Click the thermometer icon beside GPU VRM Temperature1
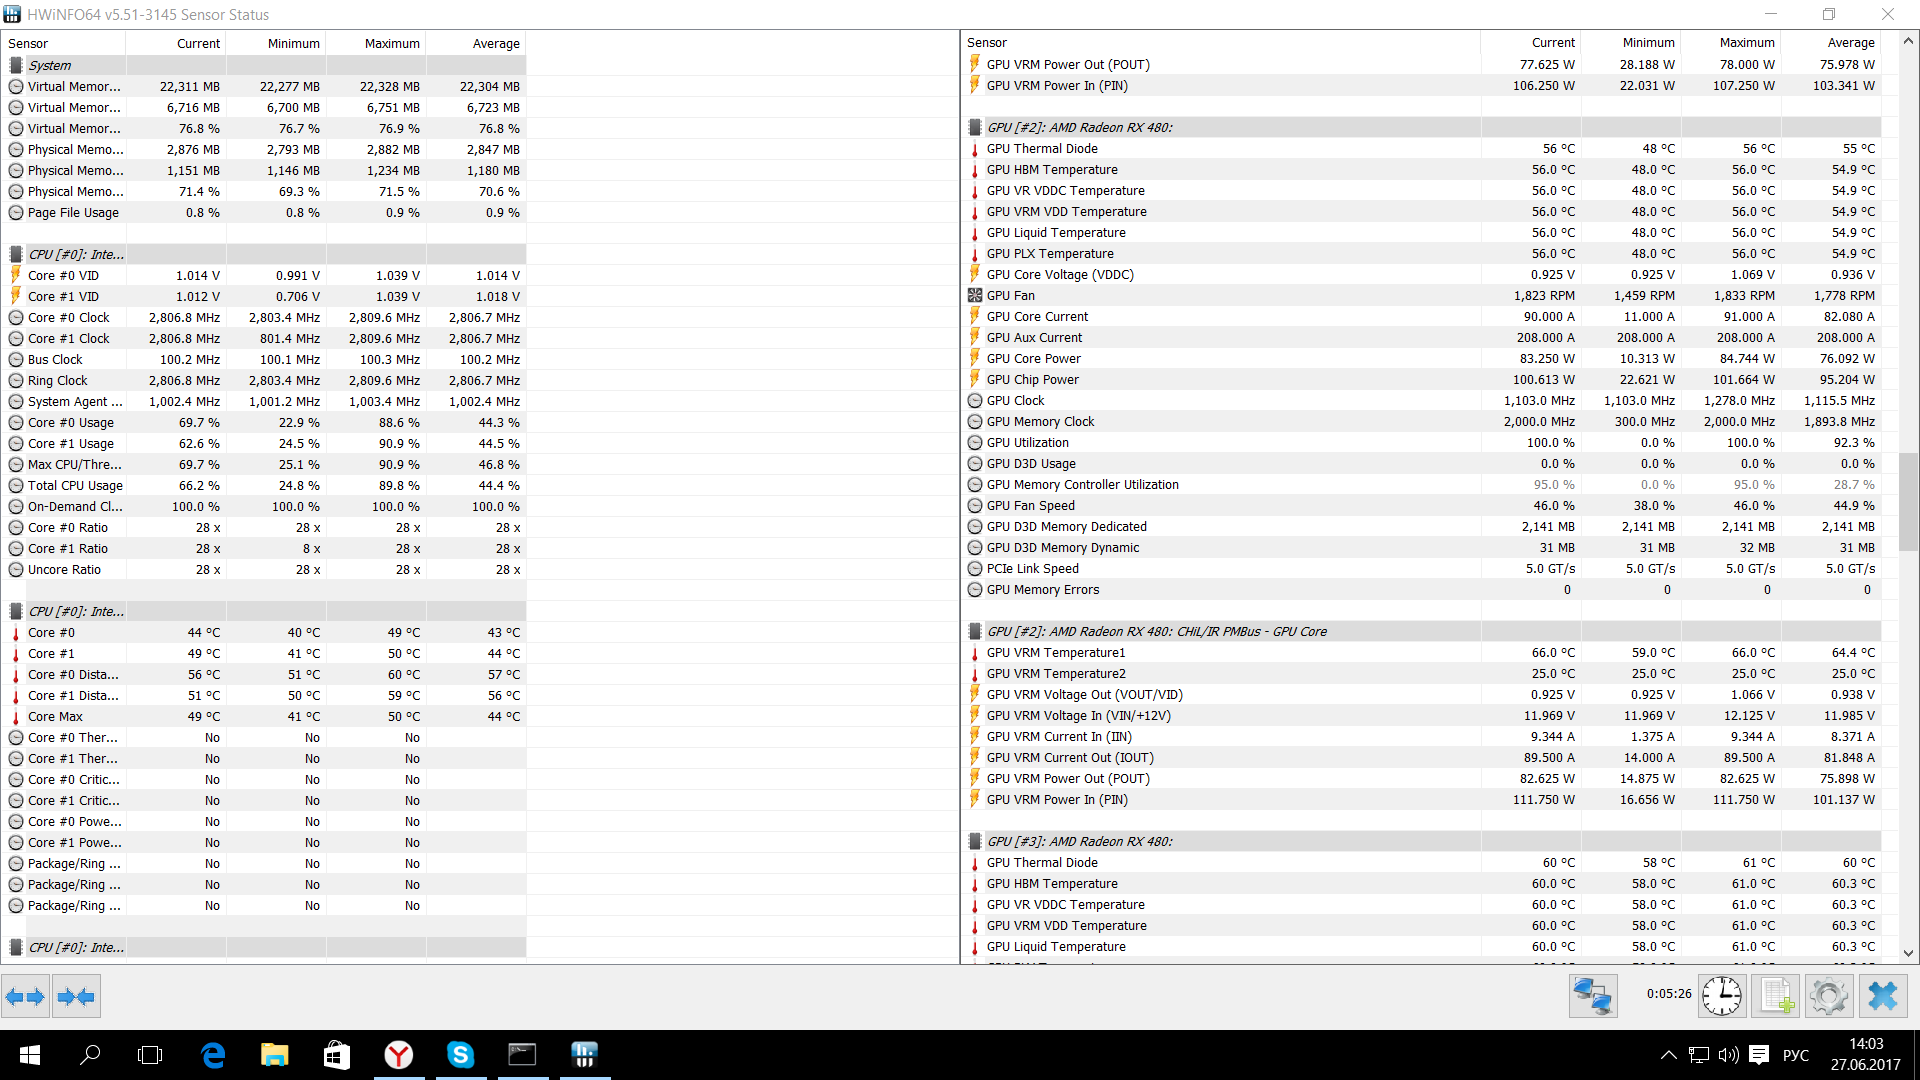 tap(975, 653)
